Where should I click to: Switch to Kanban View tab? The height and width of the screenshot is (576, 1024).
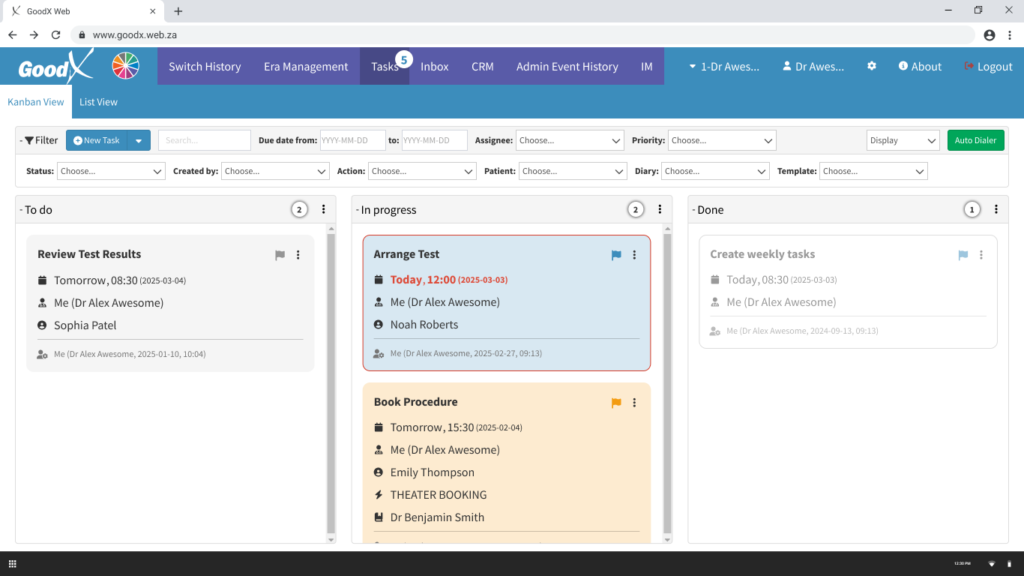(36, 102)
